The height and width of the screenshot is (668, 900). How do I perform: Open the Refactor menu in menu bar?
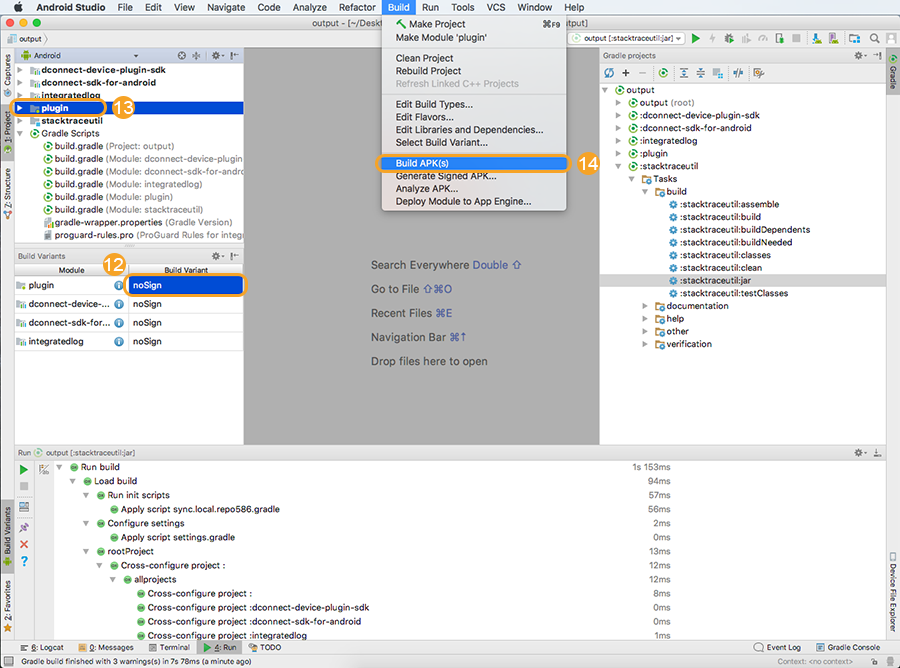[x=357, y=7]
